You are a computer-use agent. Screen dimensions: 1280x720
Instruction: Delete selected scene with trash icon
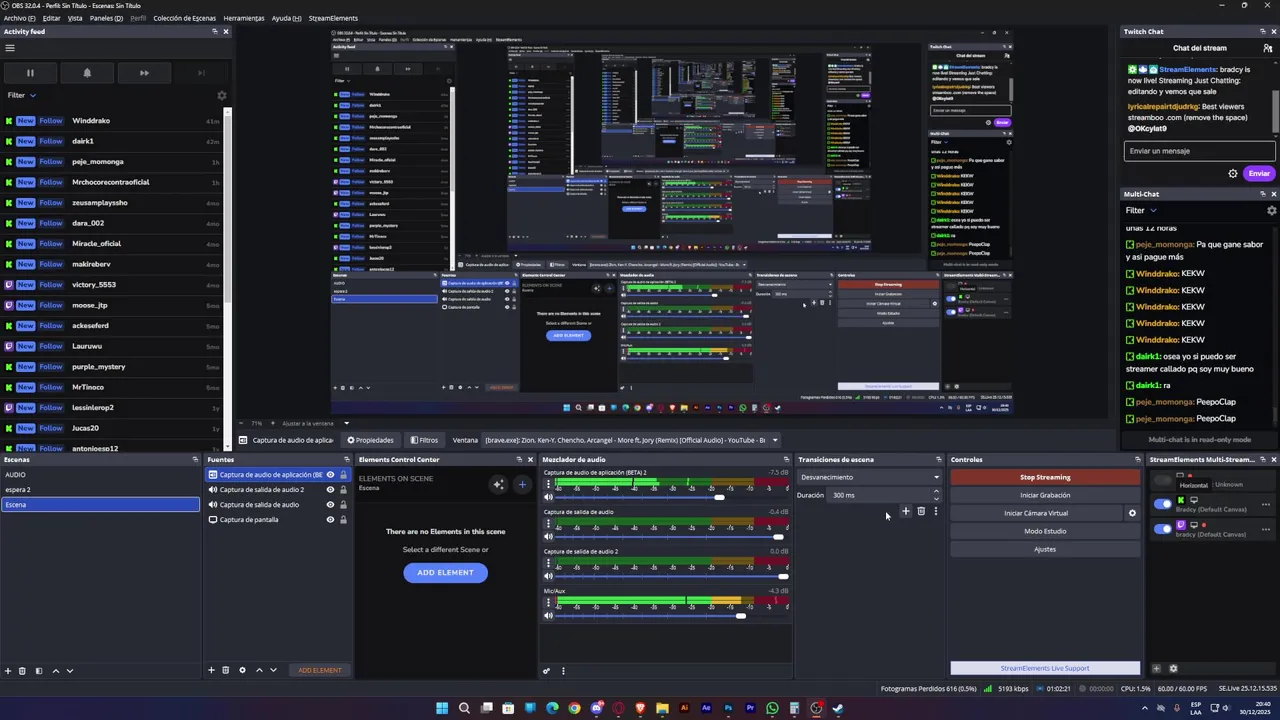[22, 670]
